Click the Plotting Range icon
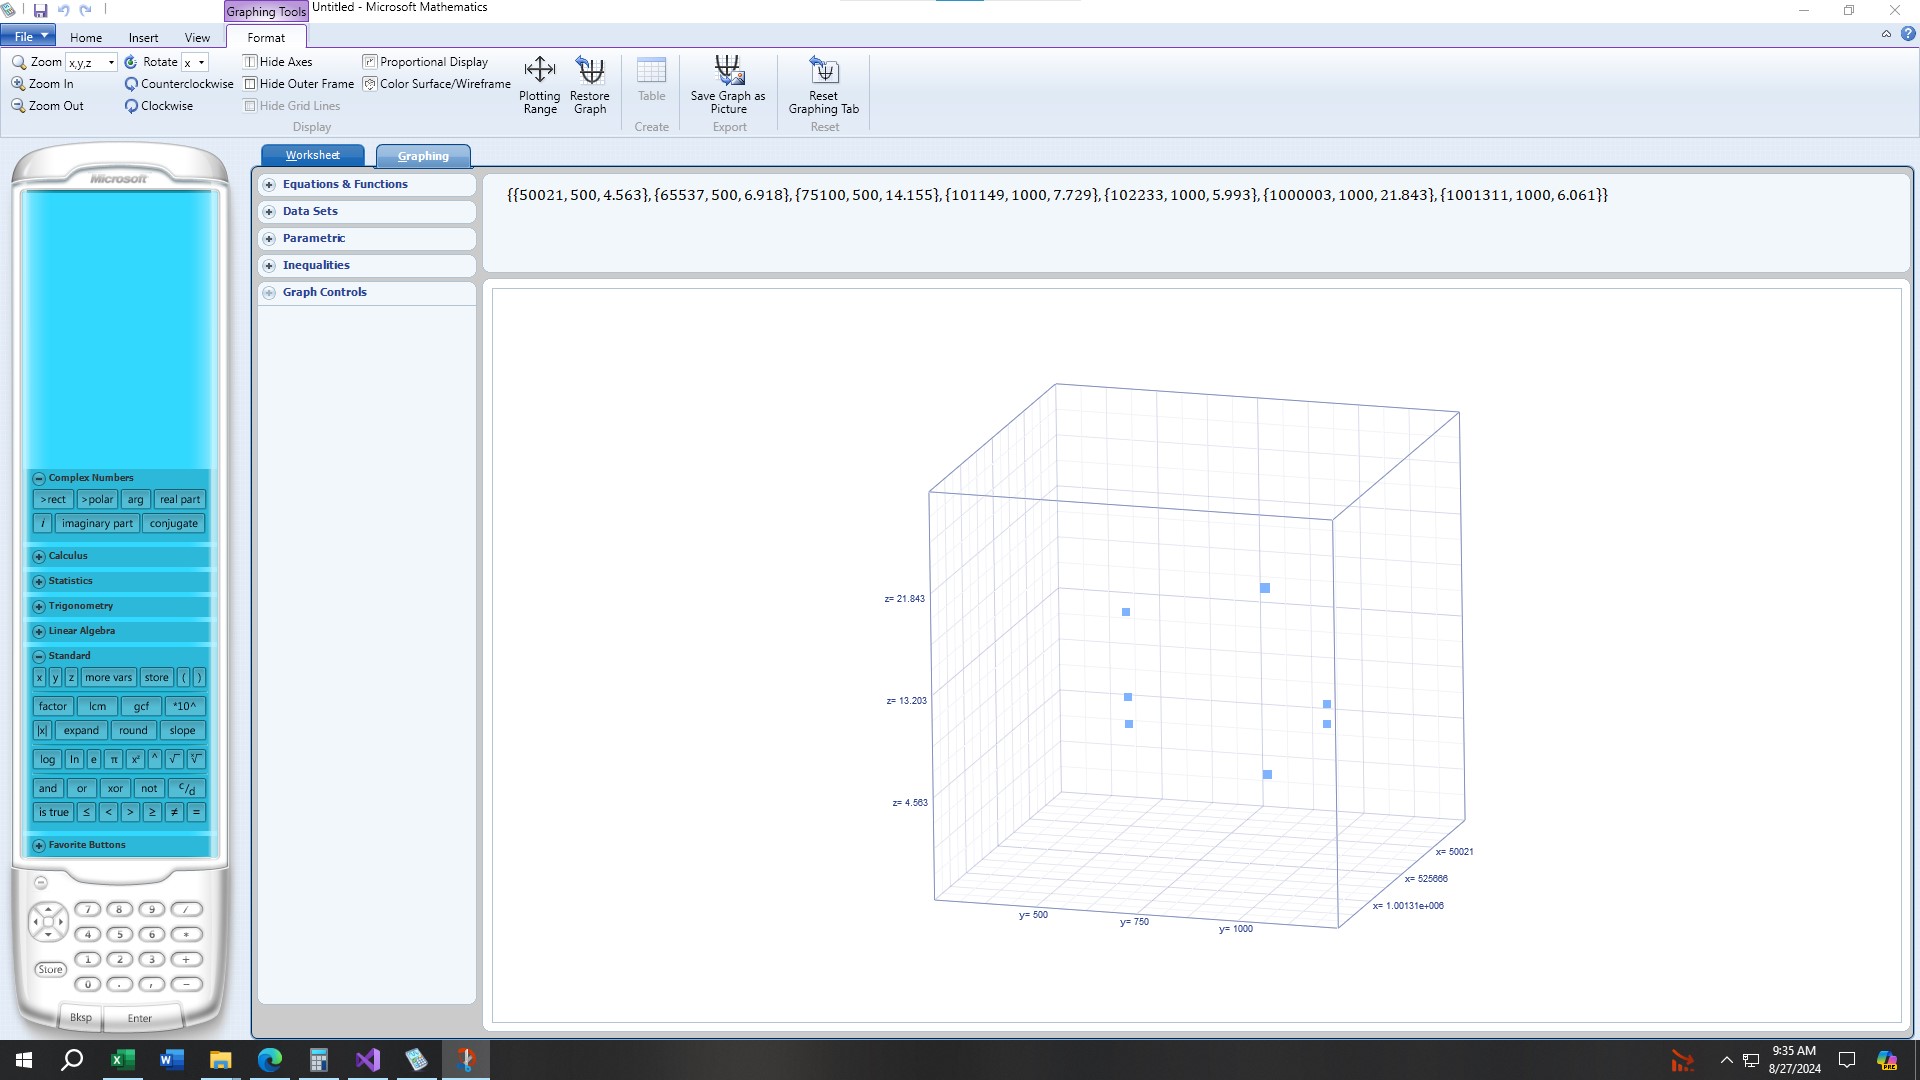This screenshot has height=1080, width=1920. pyautogui.click(x=539, y=71)
